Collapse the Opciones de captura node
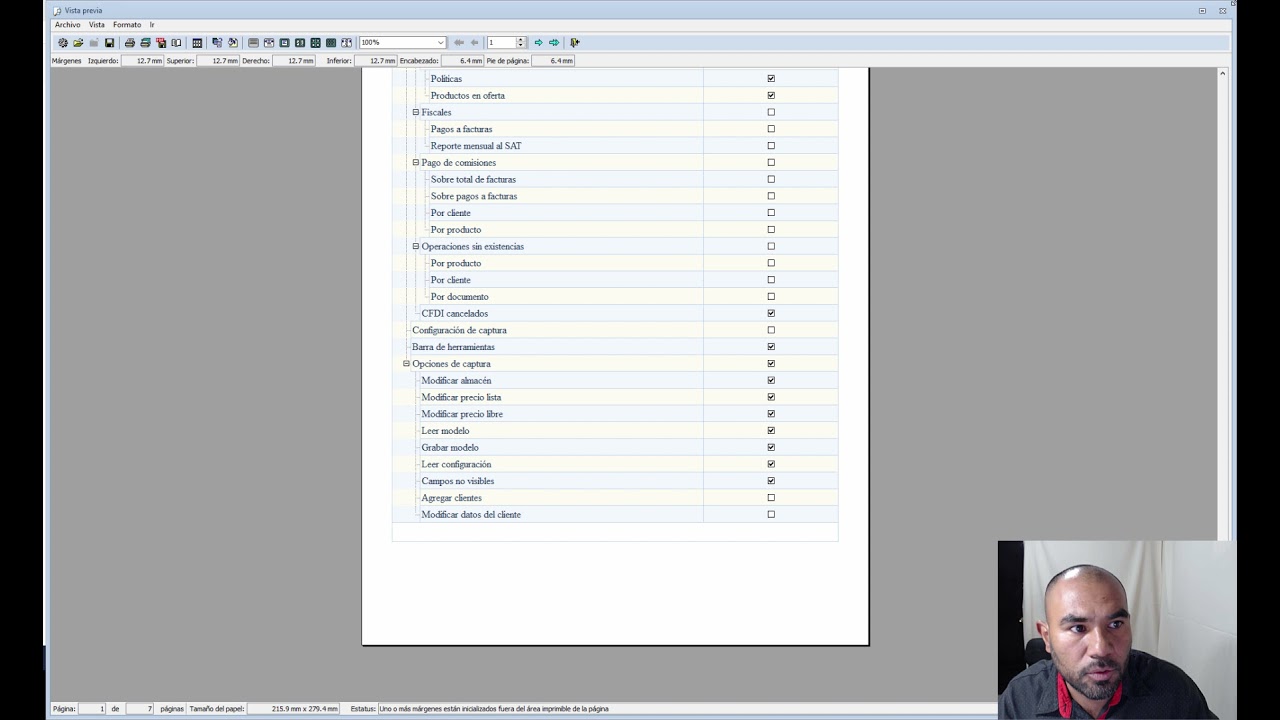 (x=406, y=363)
